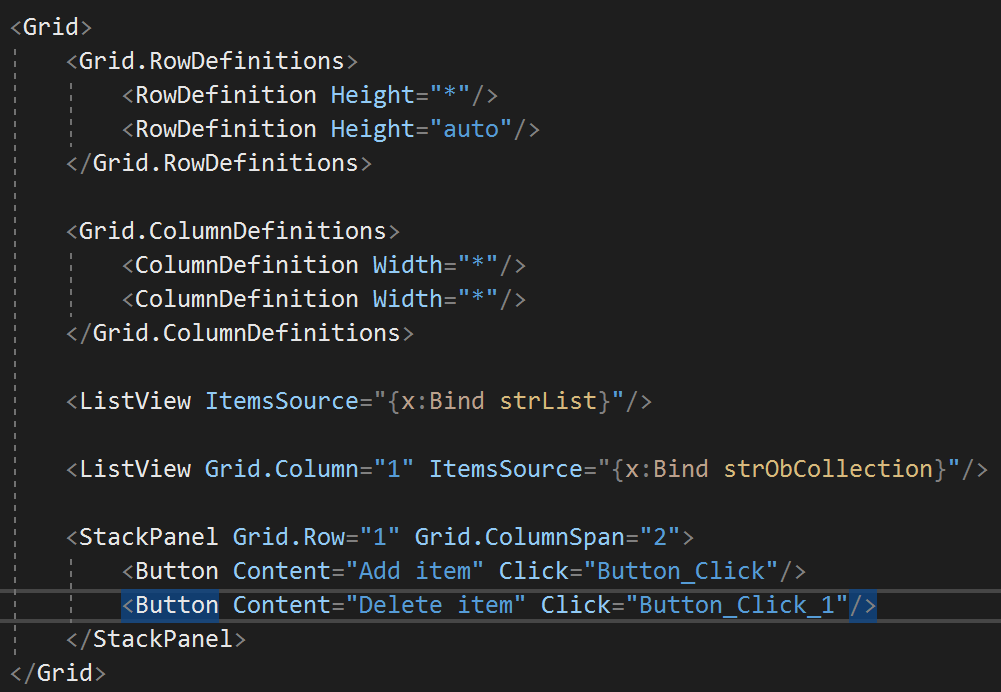The height and width of the screenshot is (692, 1001).
Task: Click the closing Grid.ColumnDefinitions tag
Action: [x=240, y=333]
